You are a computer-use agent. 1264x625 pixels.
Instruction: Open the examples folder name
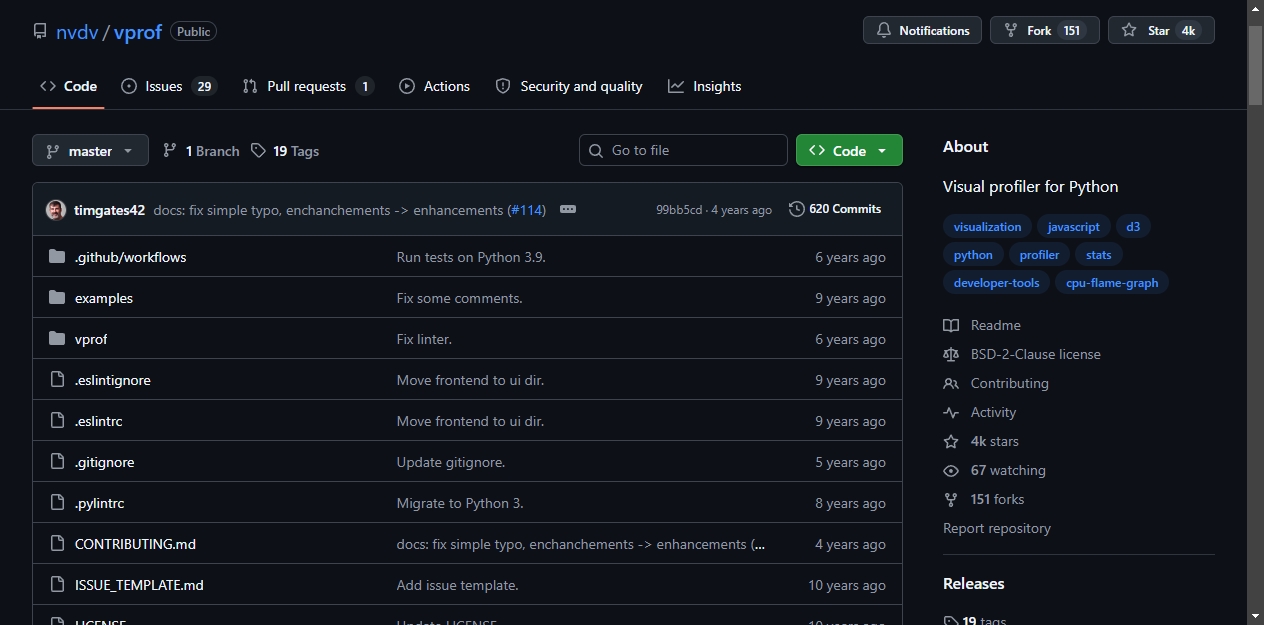pyautogui.click(x=104, y=298)
